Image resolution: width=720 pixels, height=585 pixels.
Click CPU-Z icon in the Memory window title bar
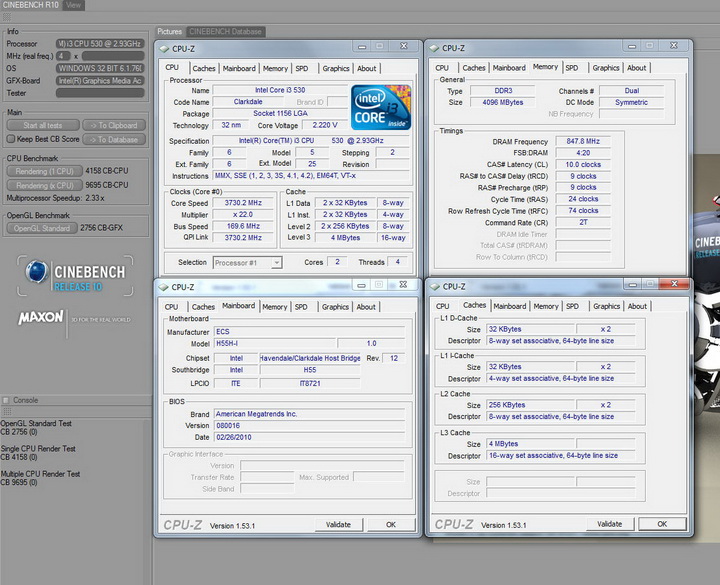[435, 48]
